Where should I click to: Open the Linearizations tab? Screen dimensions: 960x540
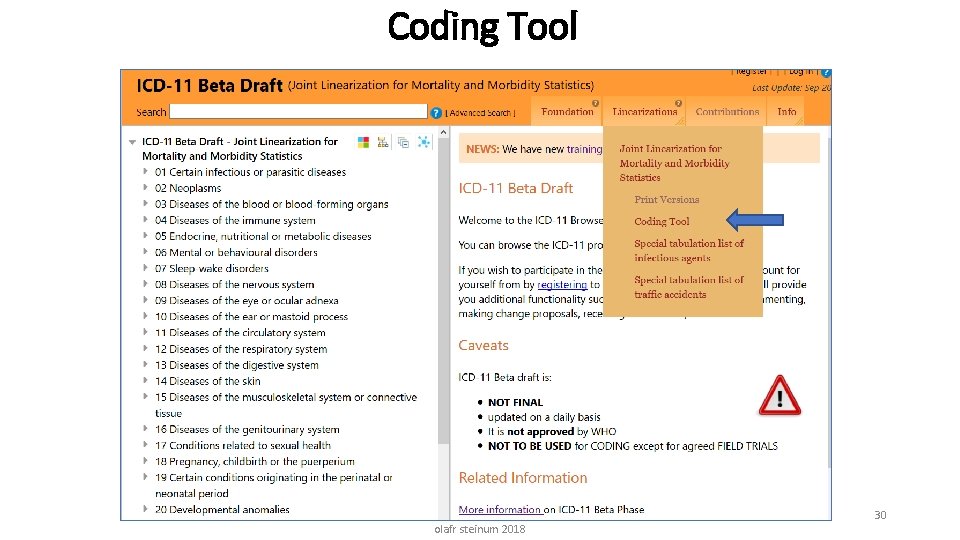coord(645,111)
